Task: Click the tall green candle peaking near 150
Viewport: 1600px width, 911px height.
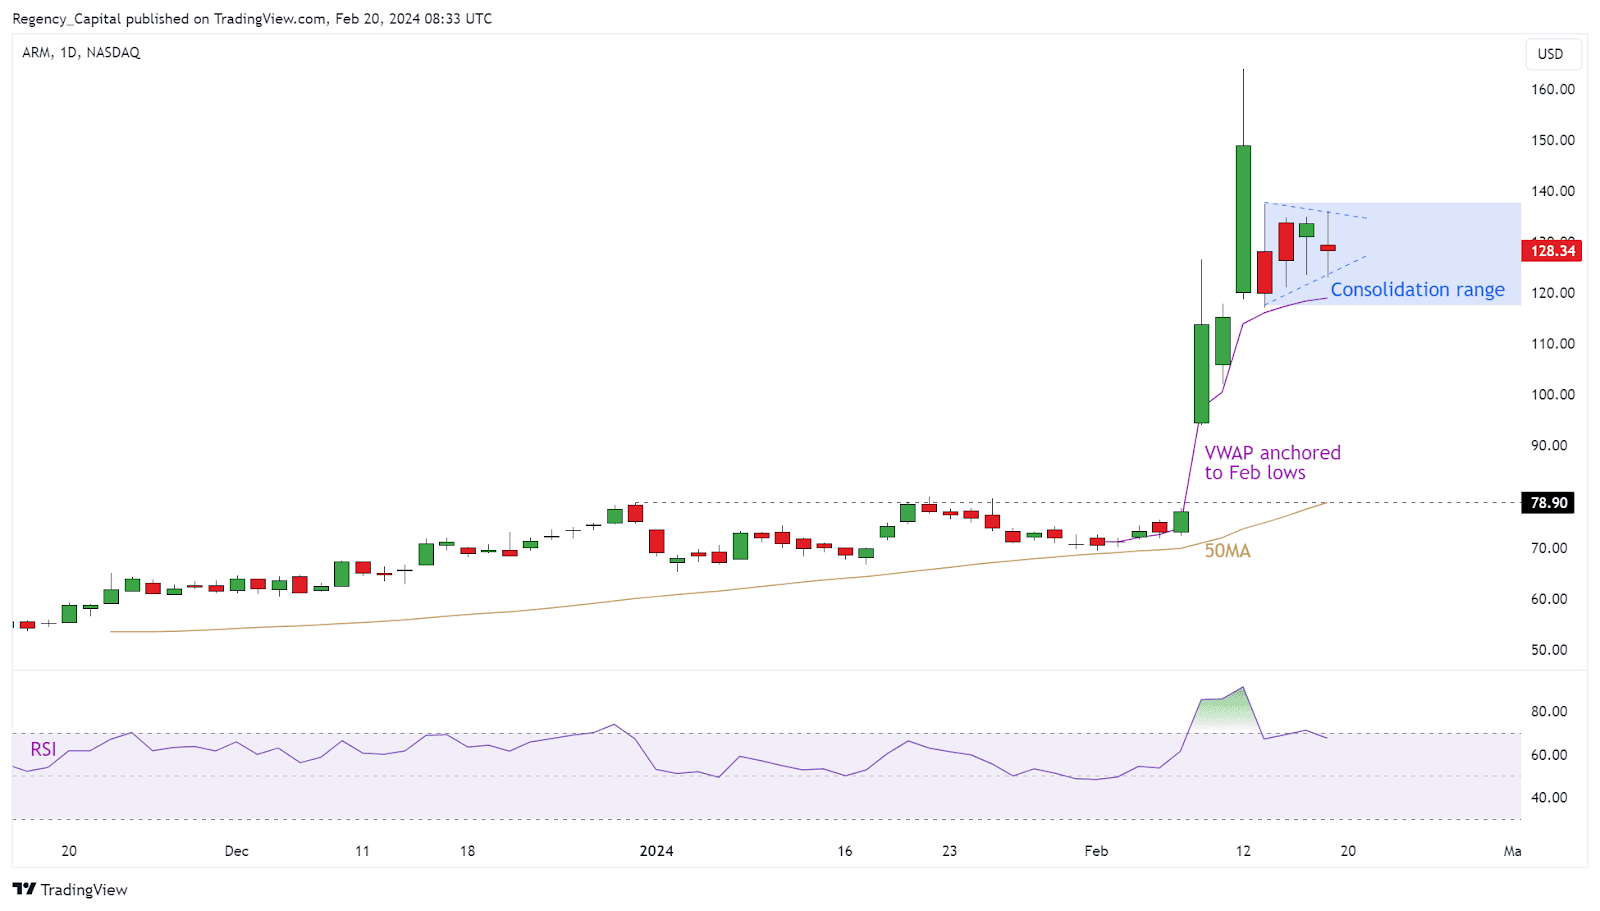Action: click(1243, 219)
